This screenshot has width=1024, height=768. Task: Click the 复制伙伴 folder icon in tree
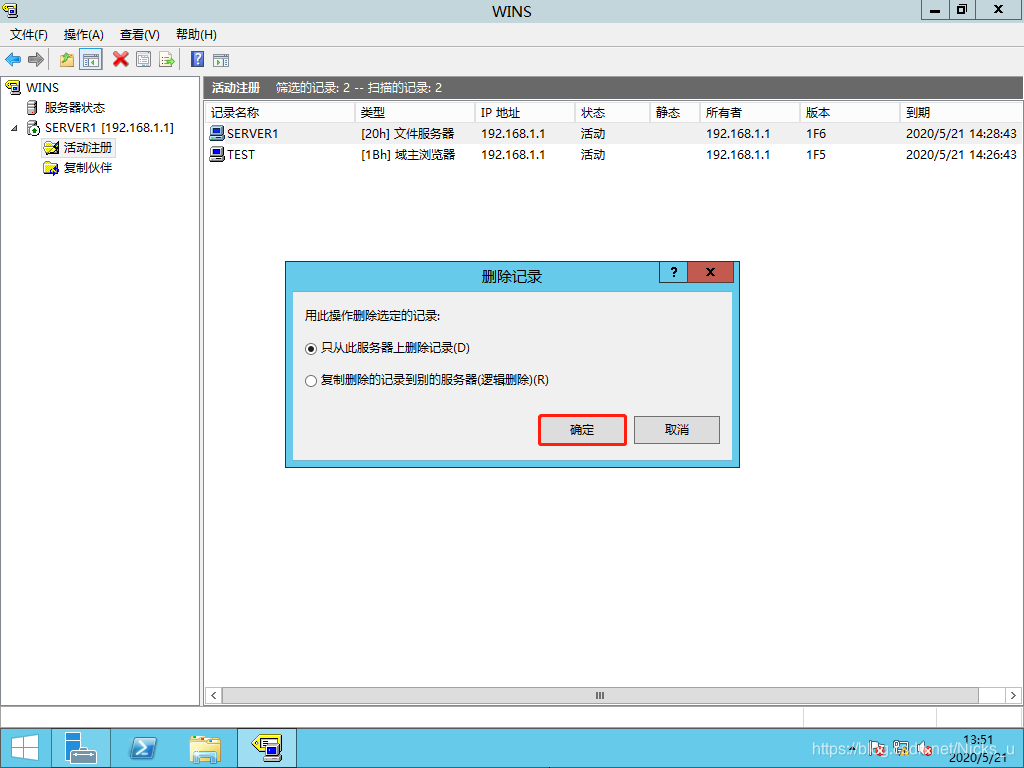51,168
